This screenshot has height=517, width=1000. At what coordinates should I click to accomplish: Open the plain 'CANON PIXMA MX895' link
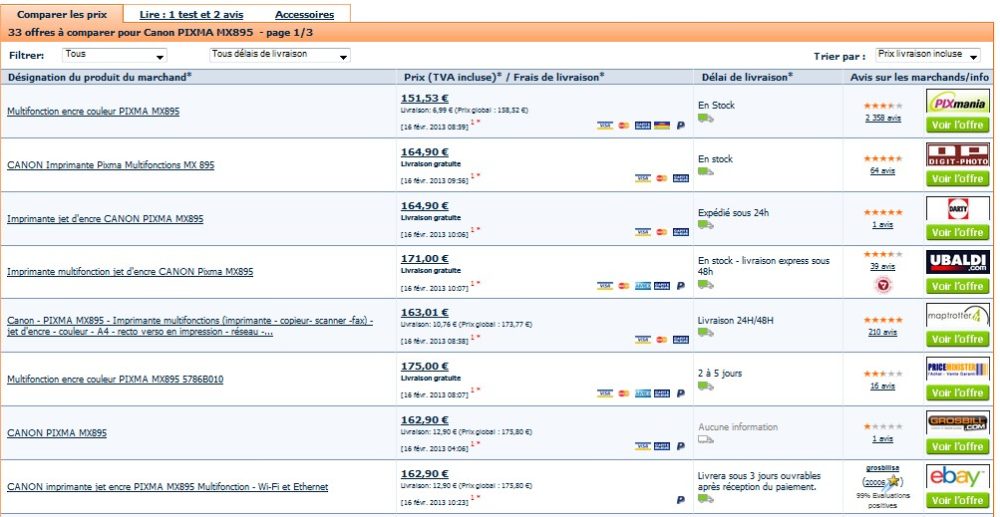point(57,433)
